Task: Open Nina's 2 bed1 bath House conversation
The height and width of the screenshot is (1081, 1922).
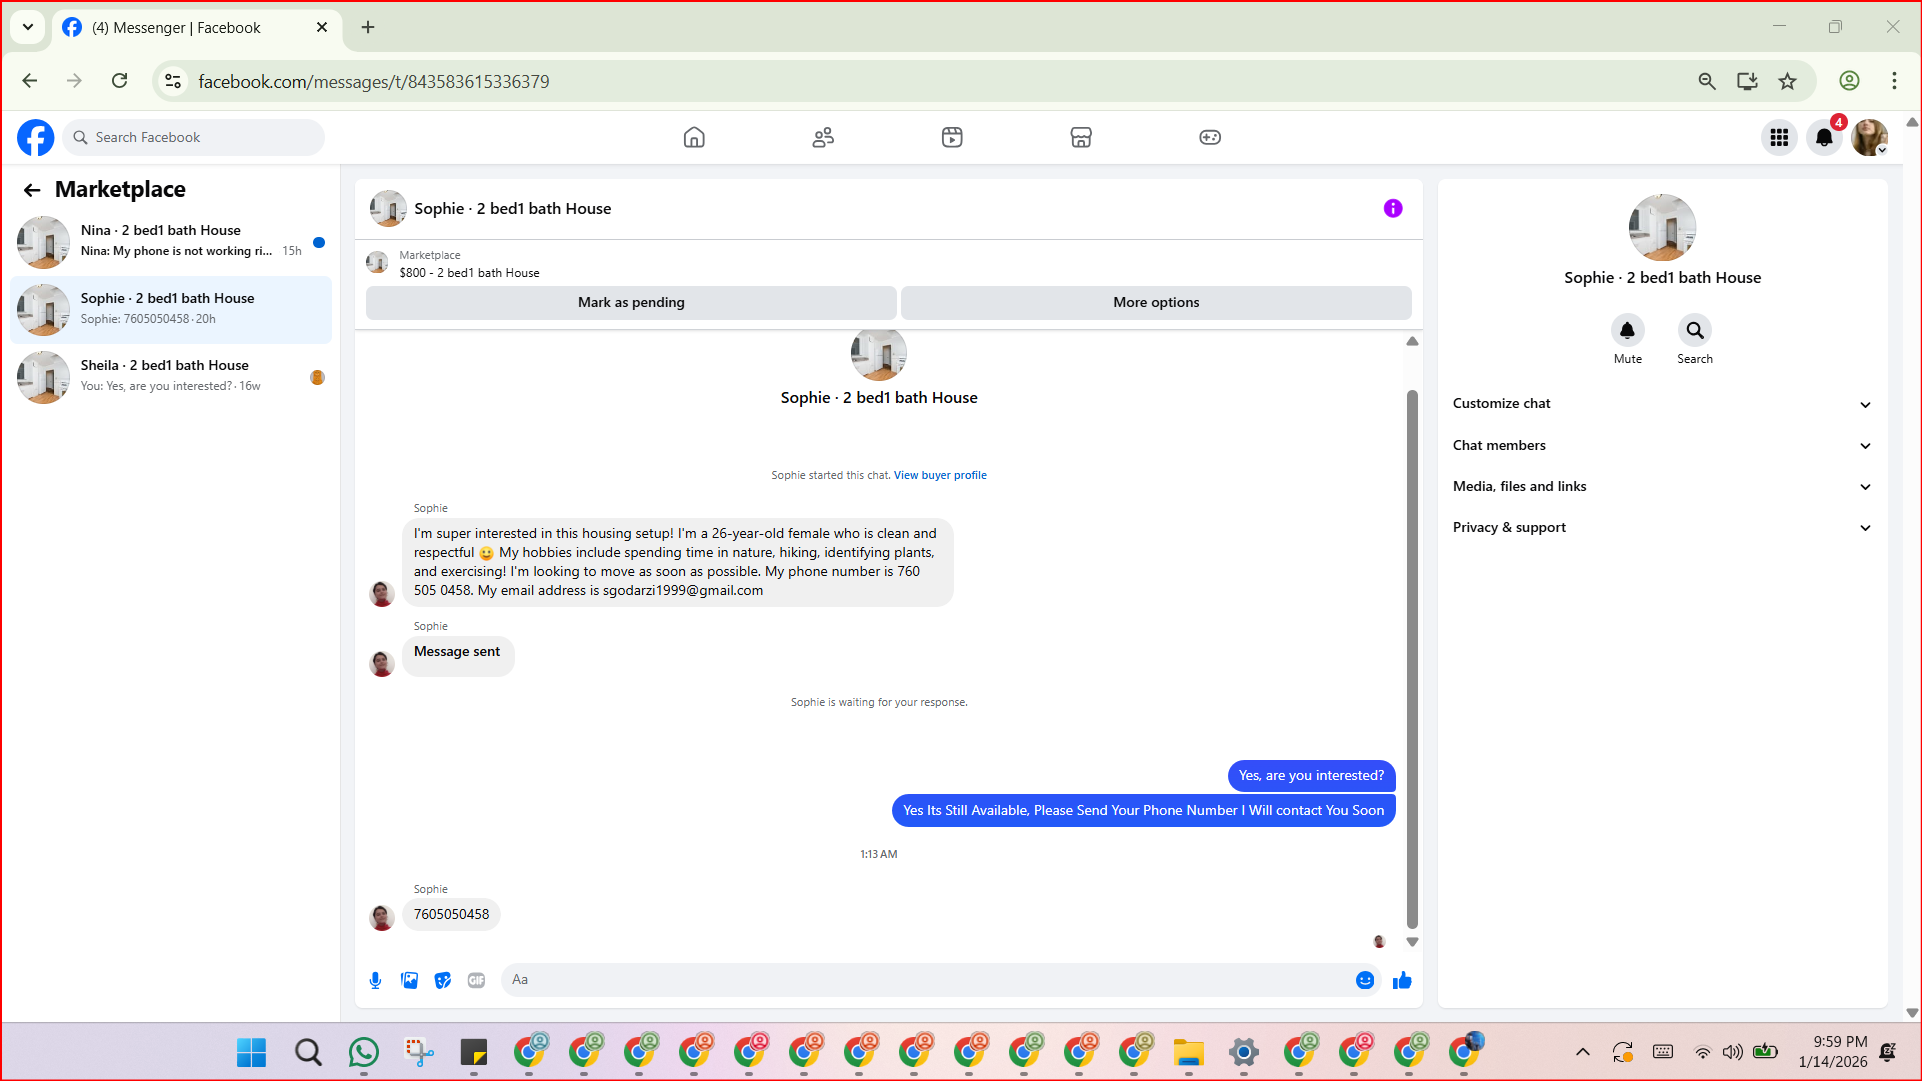Action: (170, 241)
